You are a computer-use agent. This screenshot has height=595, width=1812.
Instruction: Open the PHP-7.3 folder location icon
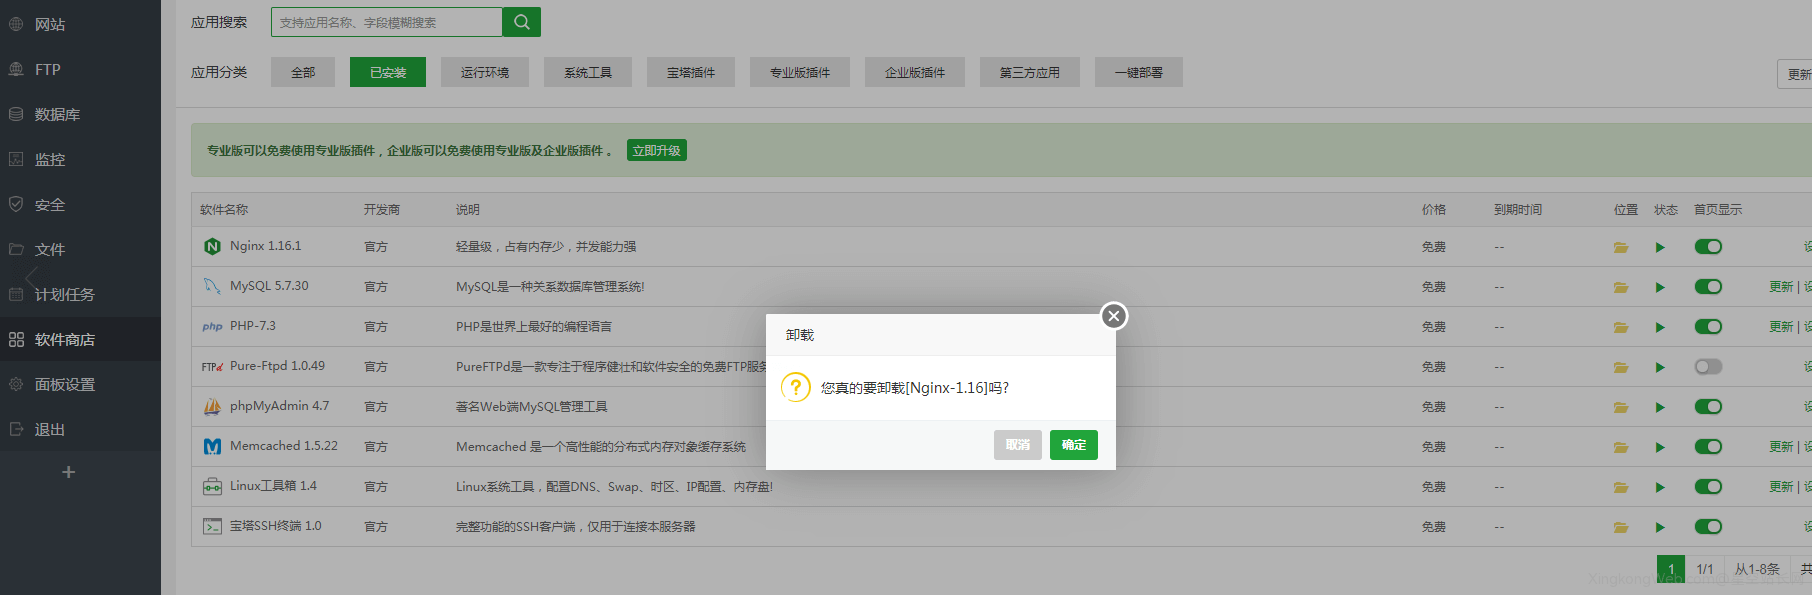point(1621,327)
